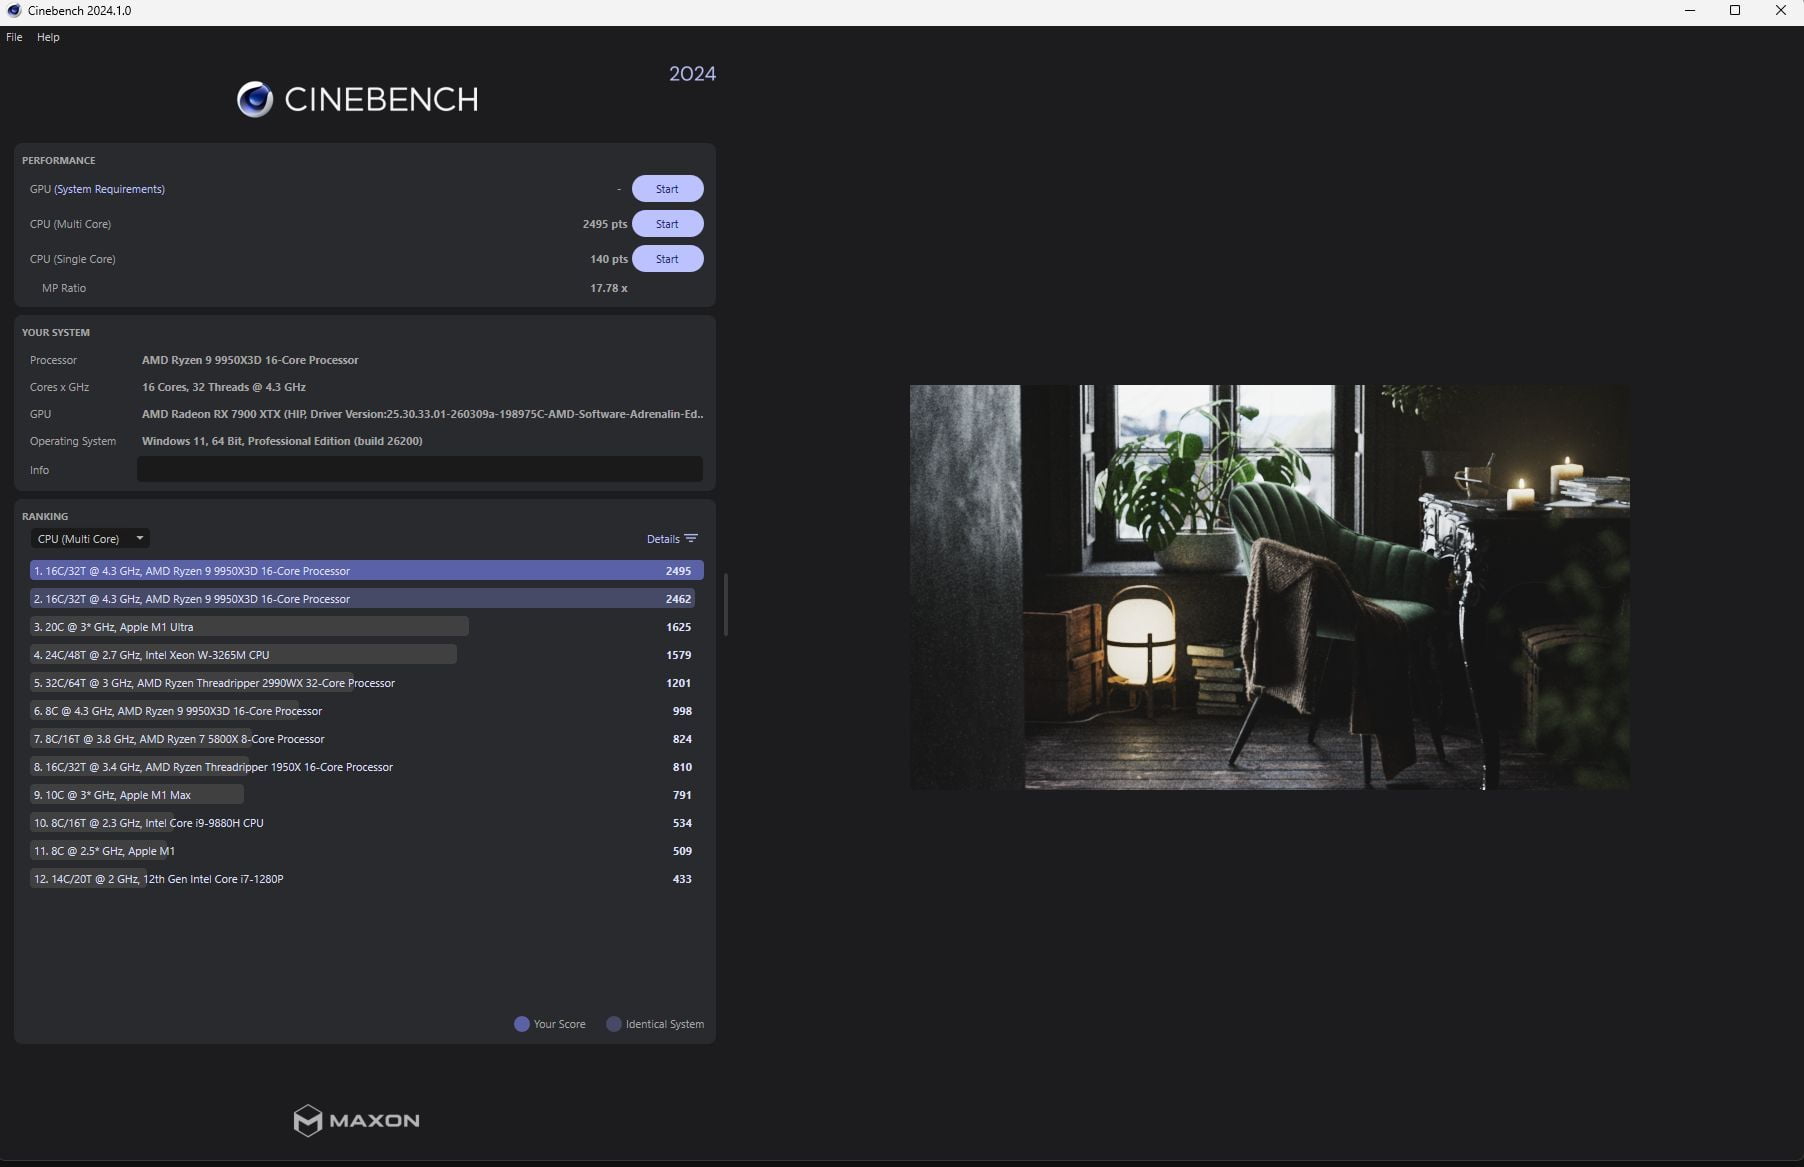The width and height of the screenshot is (1804, 1167).
Task: Start the GPU benchmark
Action: tap(667, 189)
